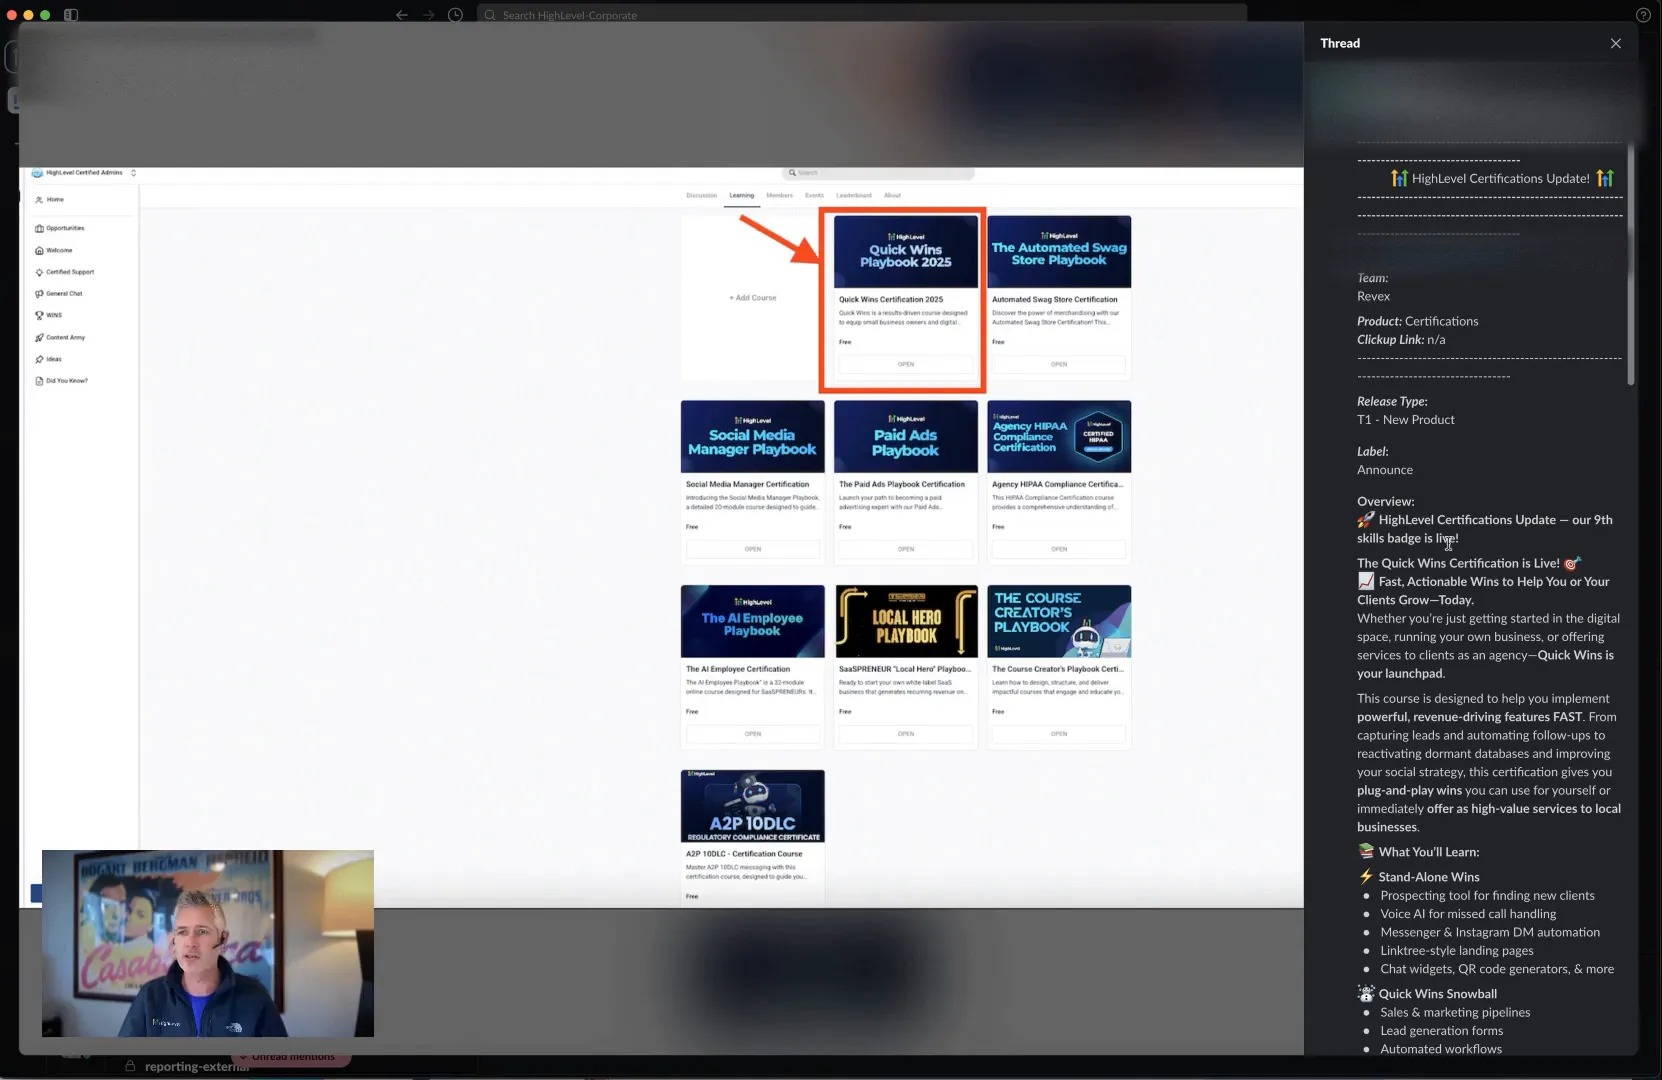The width and height of the screenshot is (1662, 1080).
Task: Click the 'Stand-Alone Wins' heading in thread
Action: pyautogui.click(x=1429, y=877)
